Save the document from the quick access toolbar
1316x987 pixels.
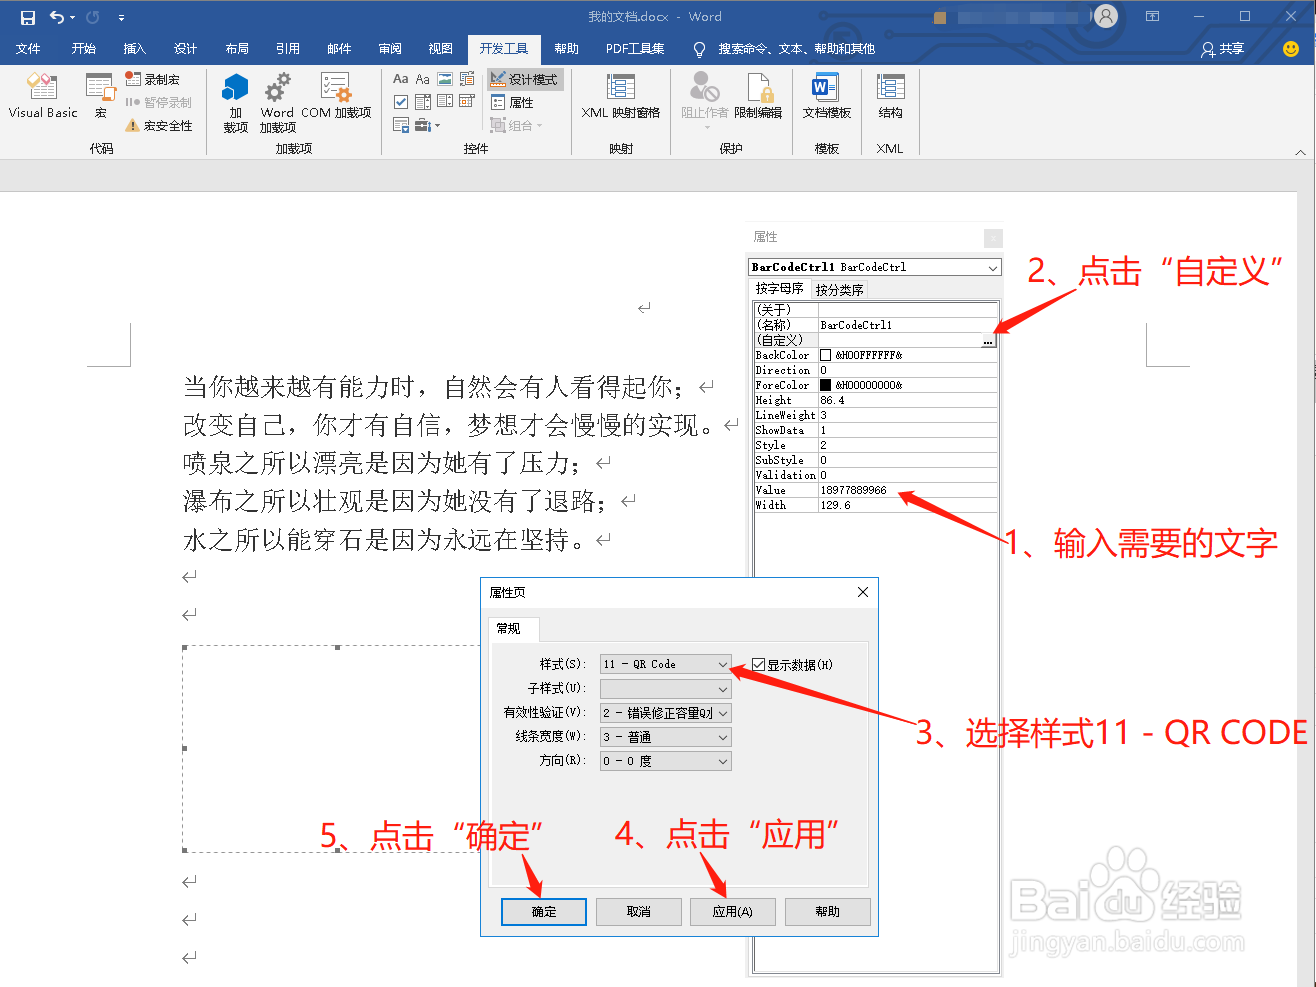tap(27, 17)
